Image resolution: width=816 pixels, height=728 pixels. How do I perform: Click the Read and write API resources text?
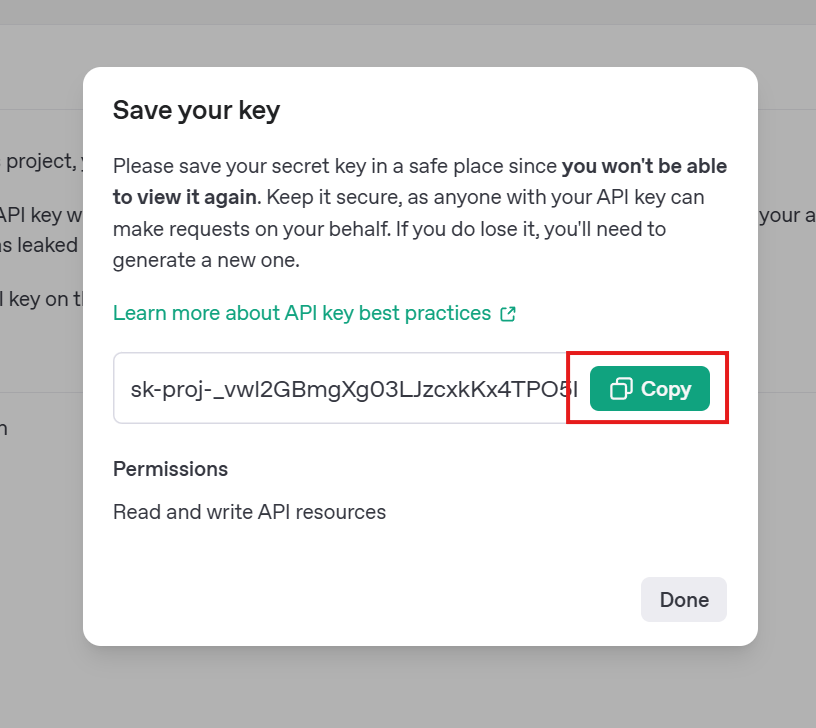tap(249, 512)
